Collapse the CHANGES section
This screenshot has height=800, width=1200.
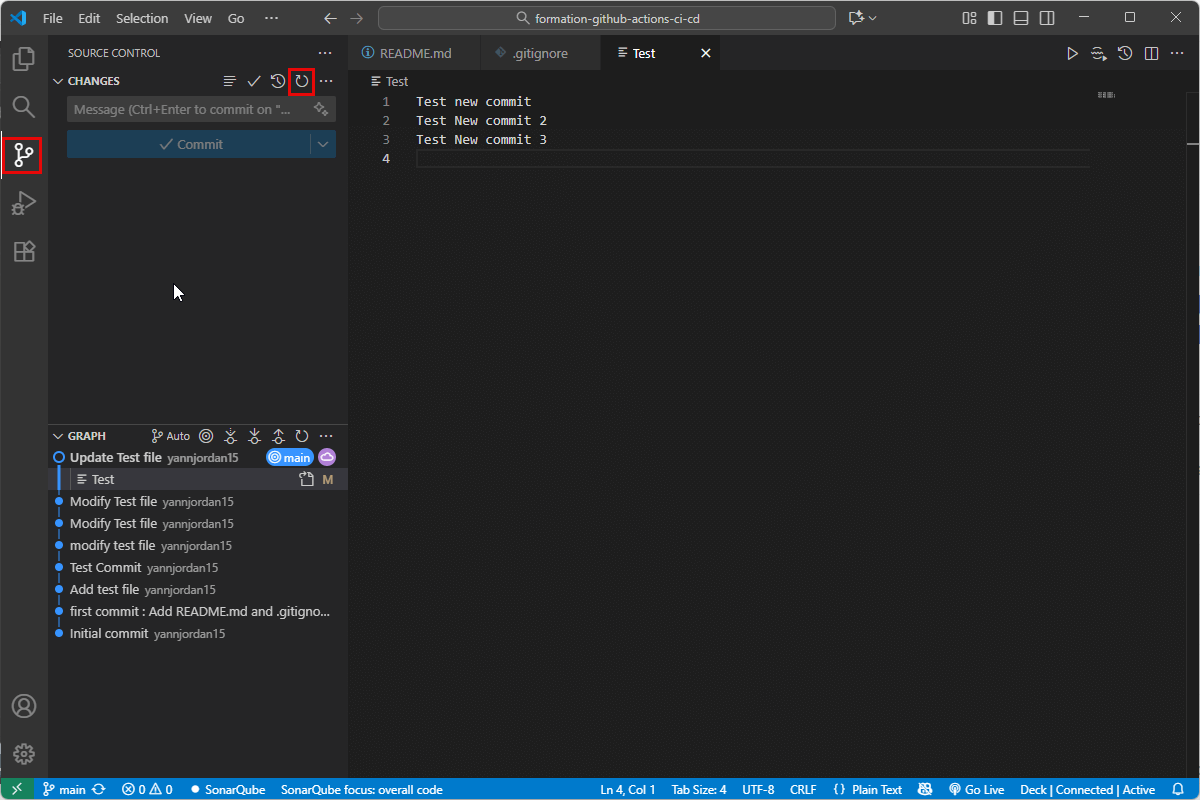click(x=58, y=81)
